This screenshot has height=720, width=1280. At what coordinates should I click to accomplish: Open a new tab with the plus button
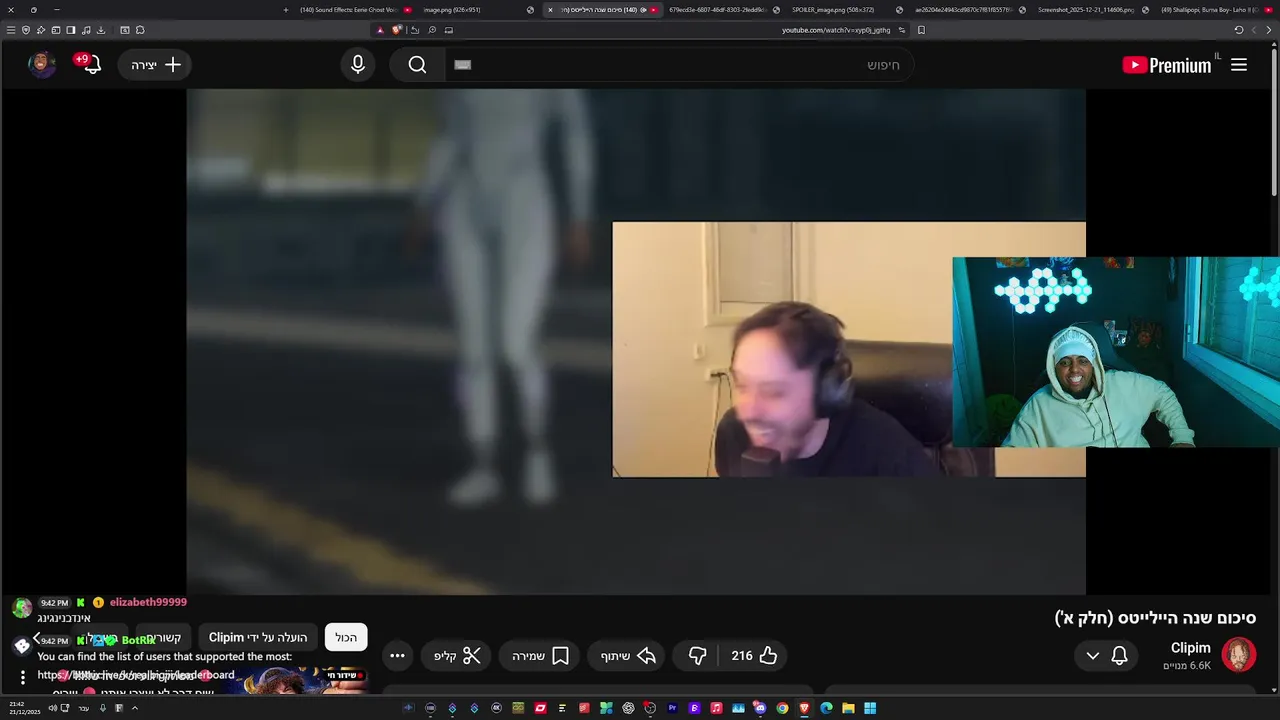(286, 10)
